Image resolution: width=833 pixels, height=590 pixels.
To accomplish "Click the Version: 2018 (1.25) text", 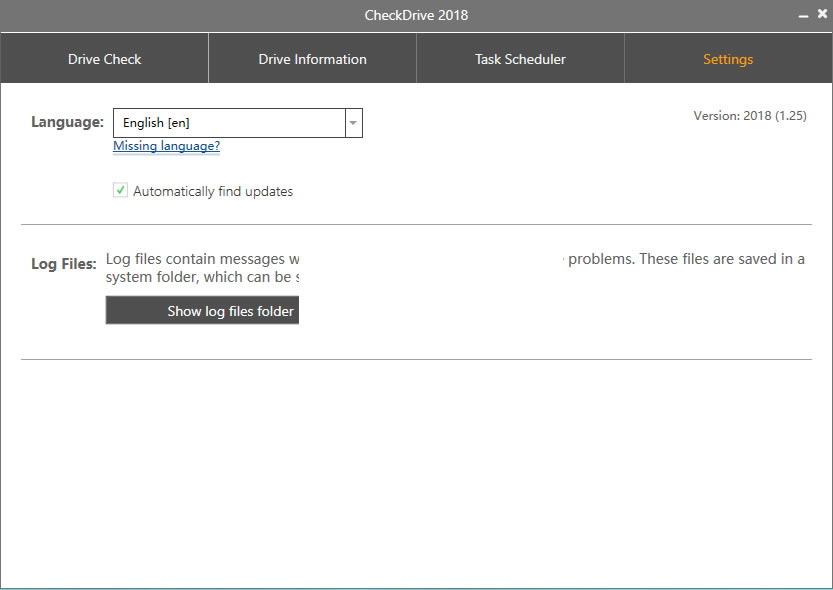I will click(749, 116).
